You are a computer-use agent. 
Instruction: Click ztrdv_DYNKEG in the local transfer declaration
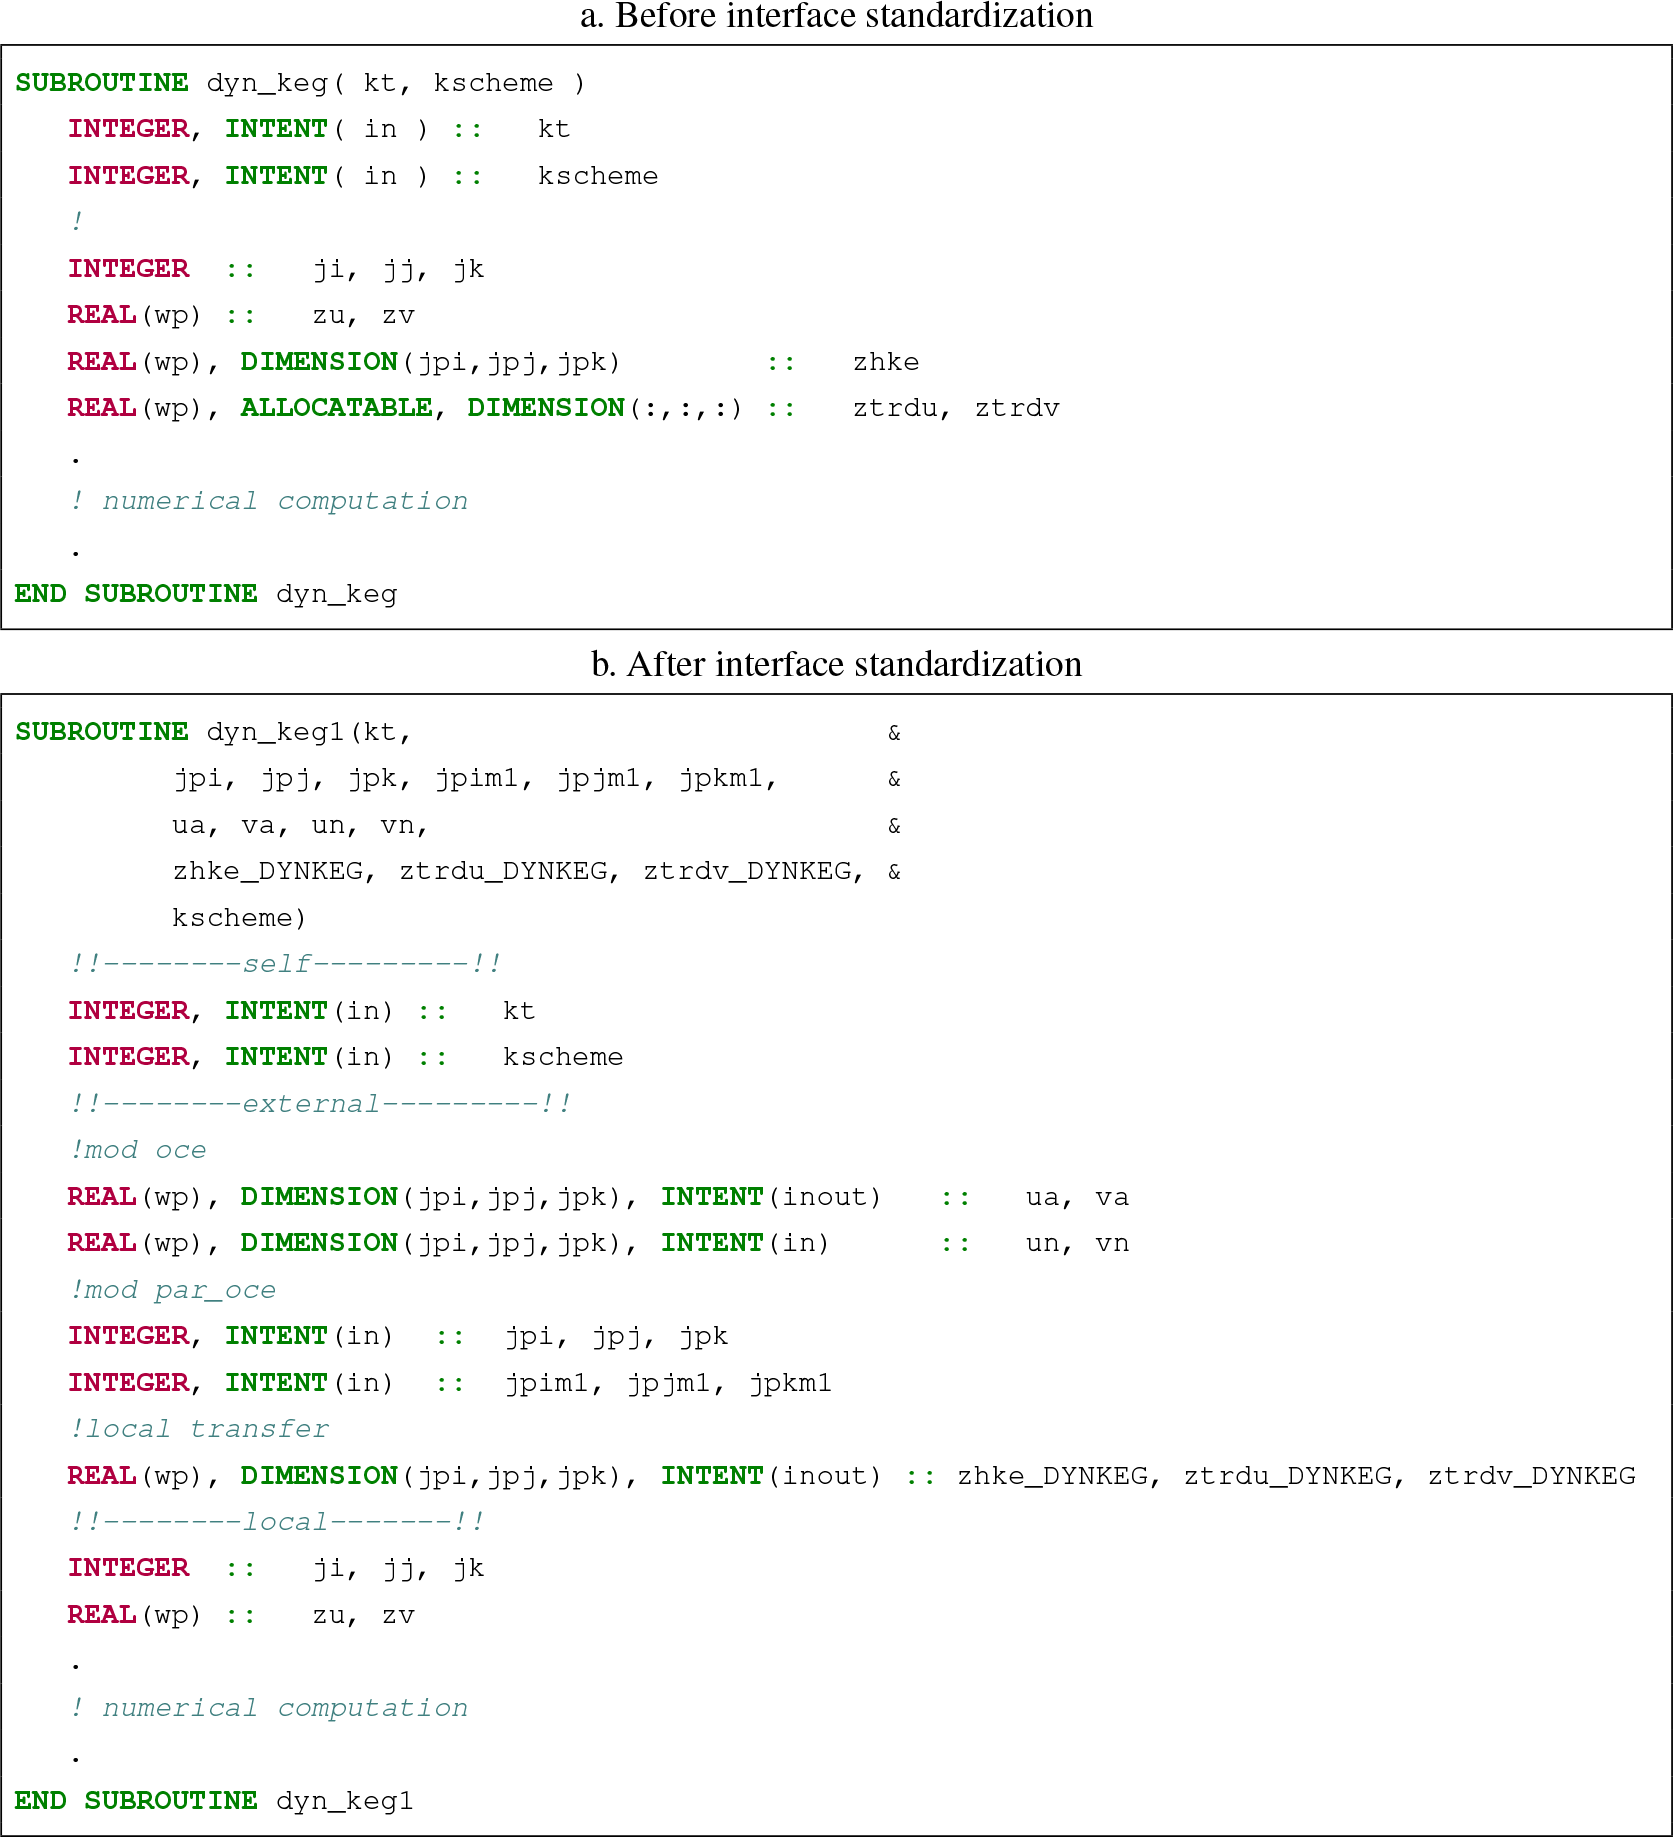(1531, 1476)
